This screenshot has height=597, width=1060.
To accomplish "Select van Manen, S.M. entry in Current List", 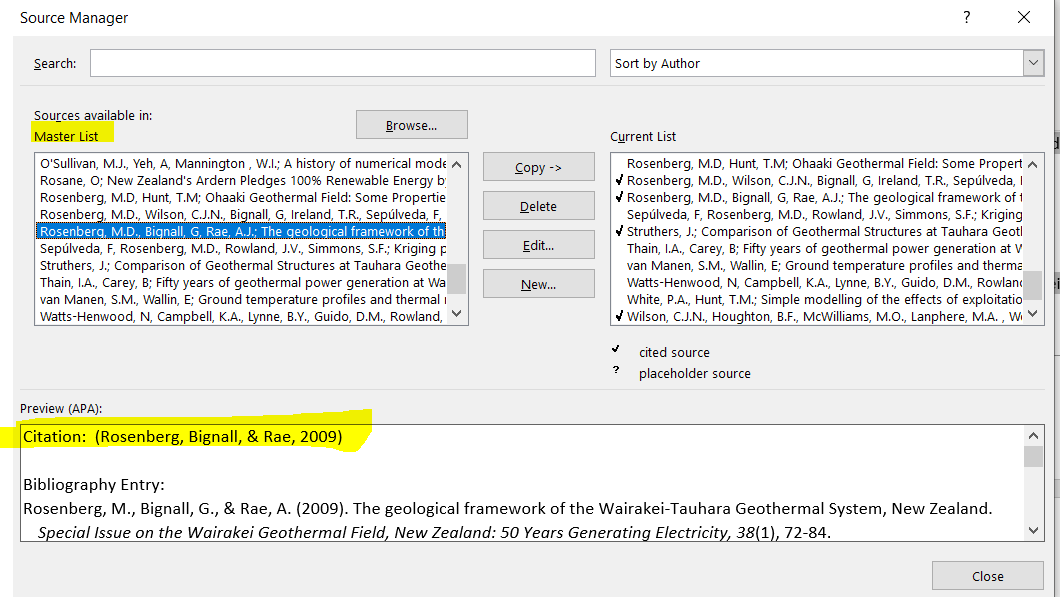I will pyautogui.click(x=818, y=266).
